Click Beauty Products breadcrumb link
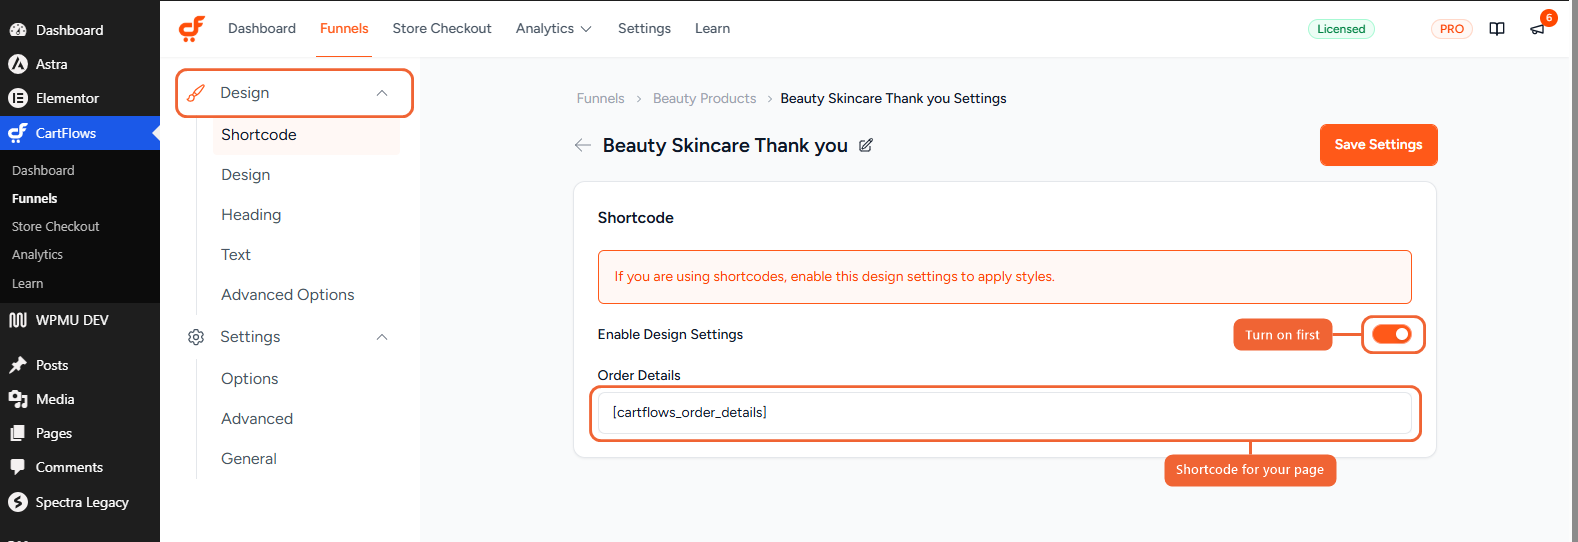The height and width of the screenshot is (542, 1578). click(704, 98)
